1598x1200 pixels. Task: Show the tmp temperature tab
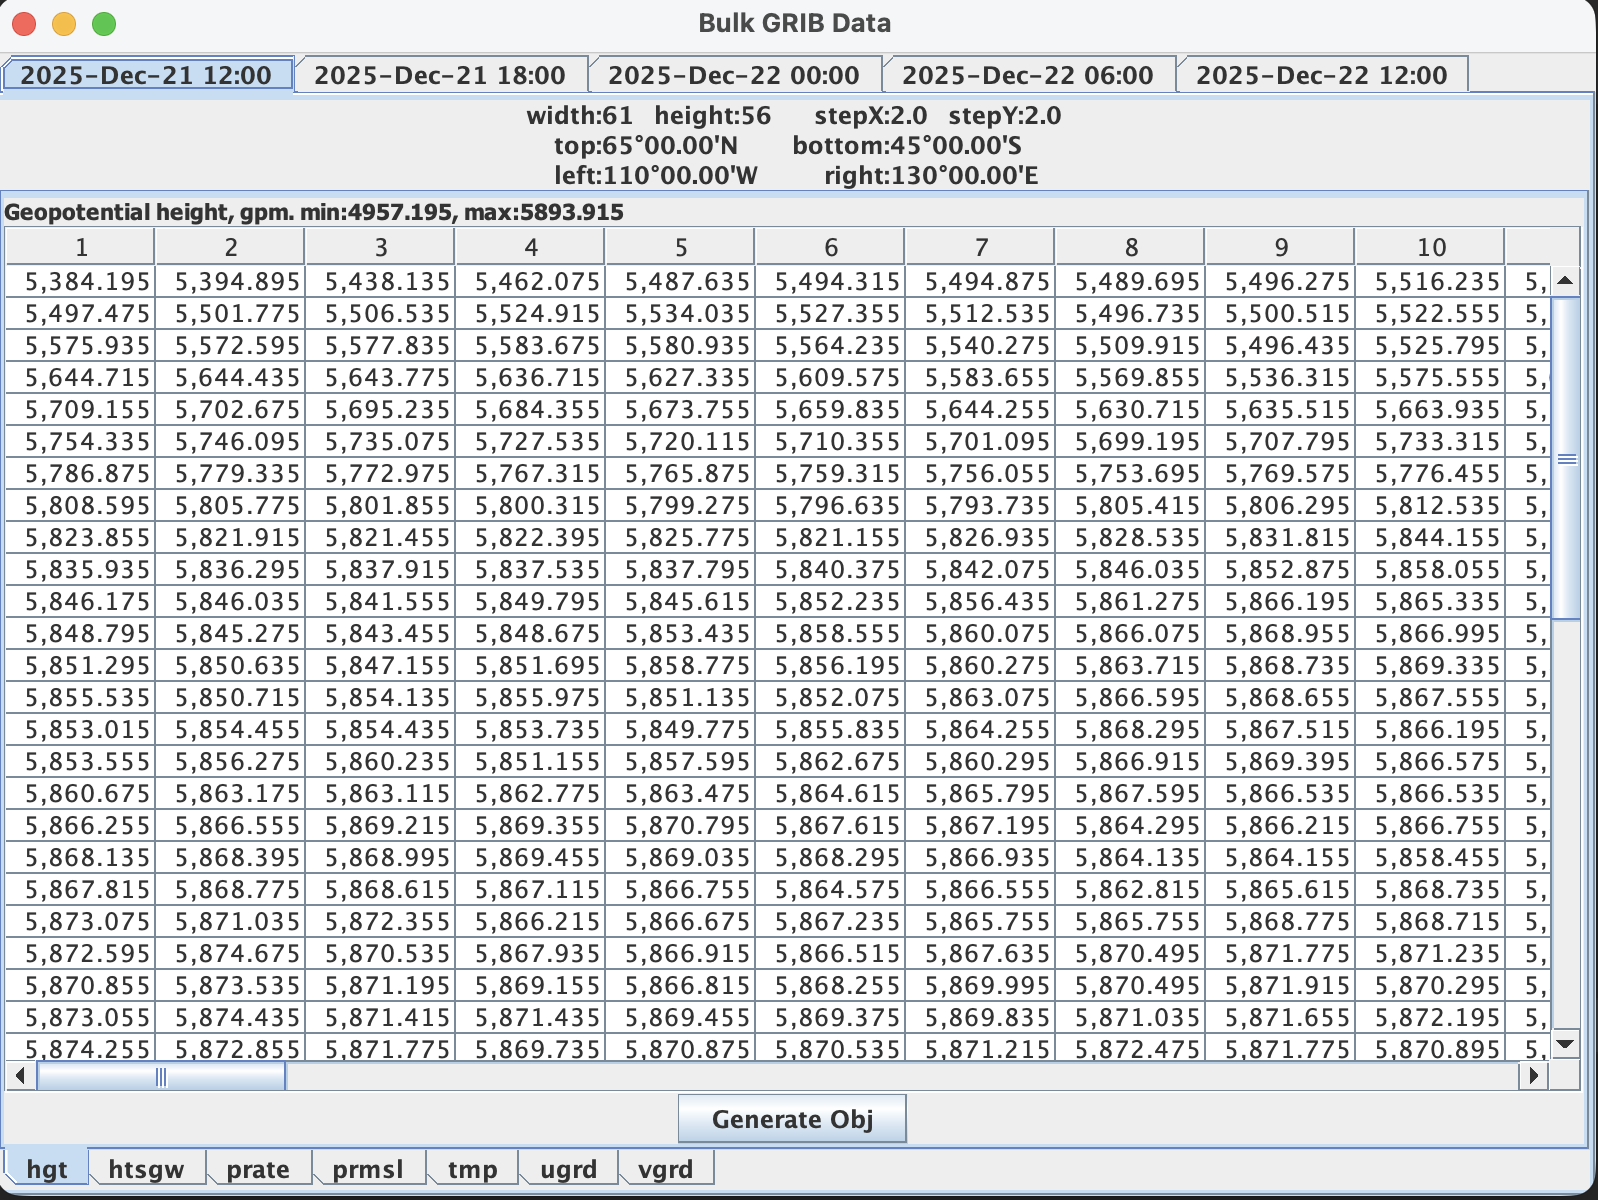[x=472, y=1169]
